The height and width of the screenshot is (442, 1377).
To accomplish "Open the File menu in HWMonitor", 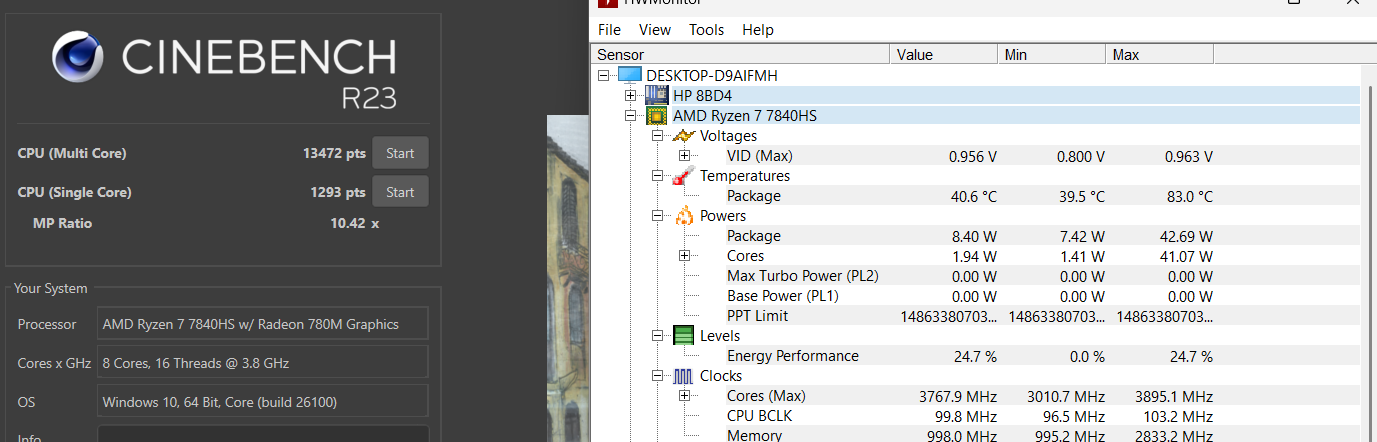I will pos(609,30).
